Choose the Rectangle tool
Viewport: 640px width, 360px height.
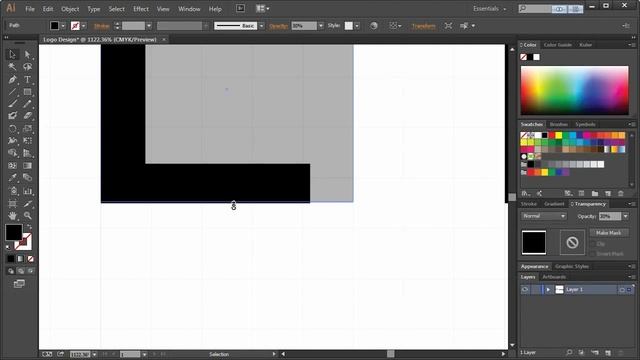click(x=27, y=92)
